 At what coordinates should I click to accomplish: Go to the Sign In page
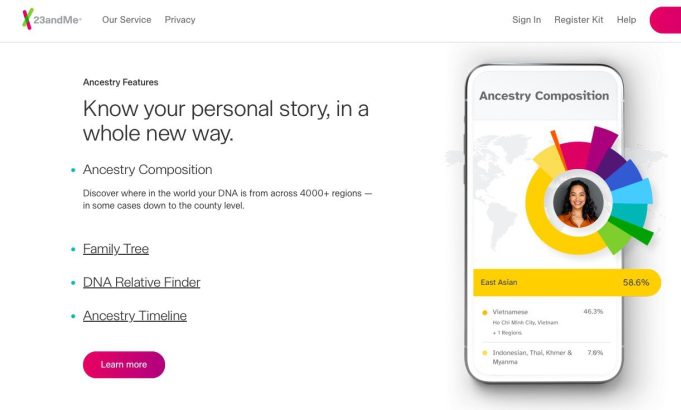pos(526,20)
